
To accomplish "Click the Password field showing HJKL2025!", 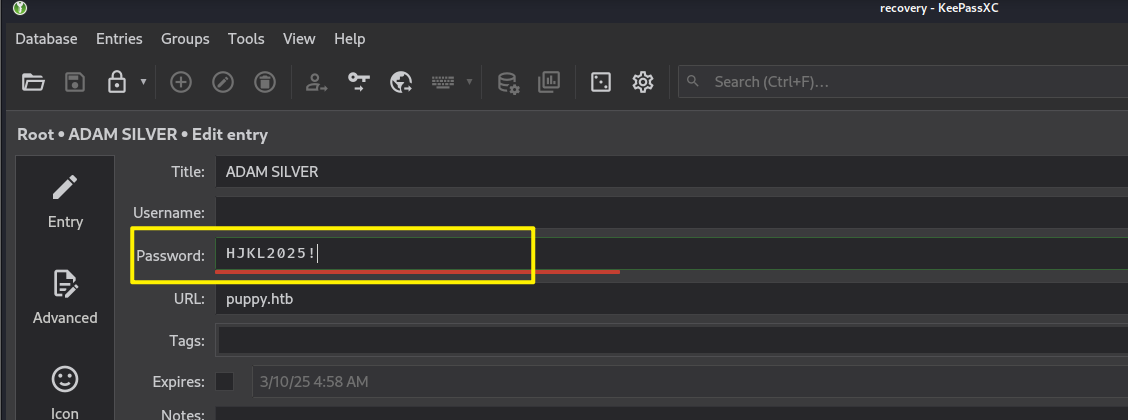I will (x=671, y=253).
